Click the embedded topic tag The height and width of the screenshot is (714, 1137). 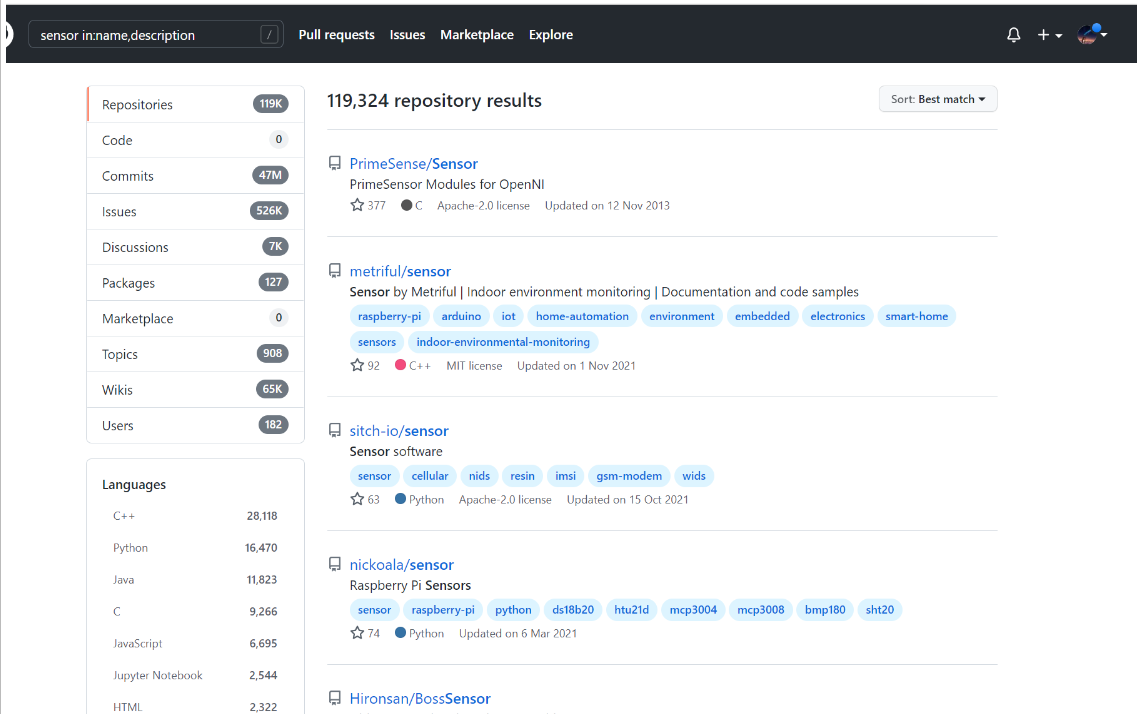[762, 316]
